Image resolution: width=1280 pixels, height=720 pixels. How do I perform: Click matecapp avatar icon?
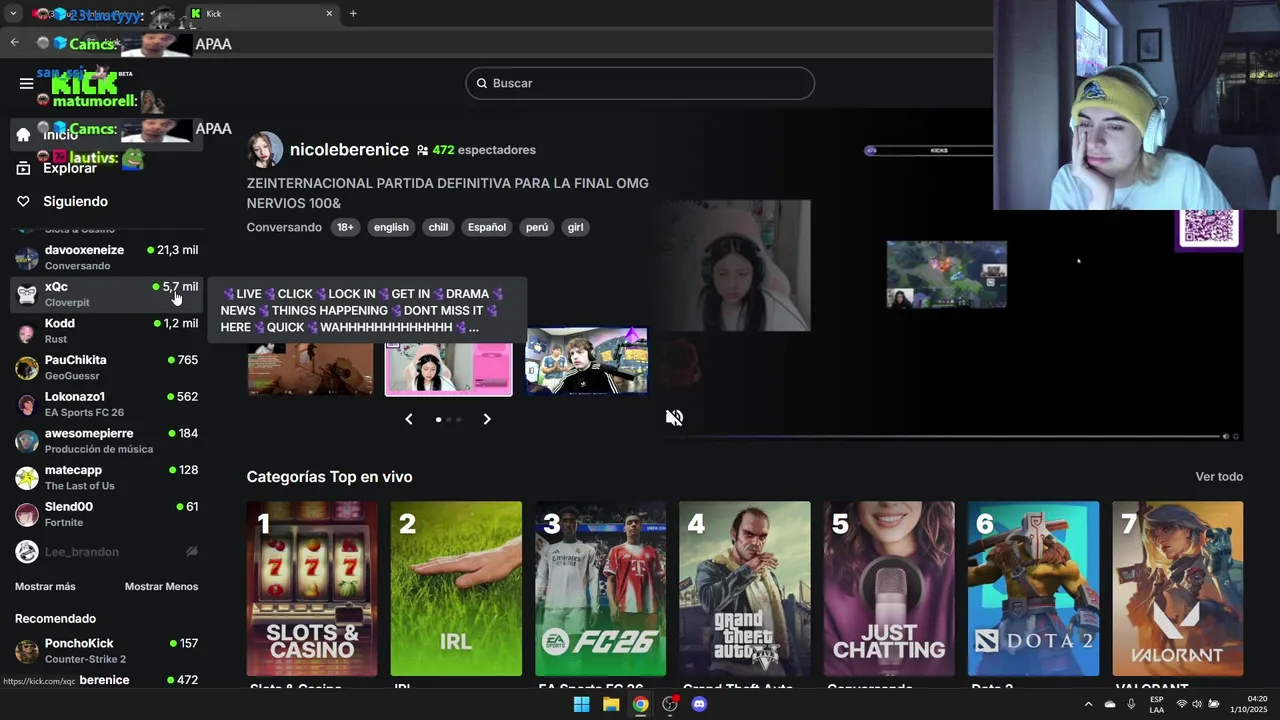tap(27, 478)
